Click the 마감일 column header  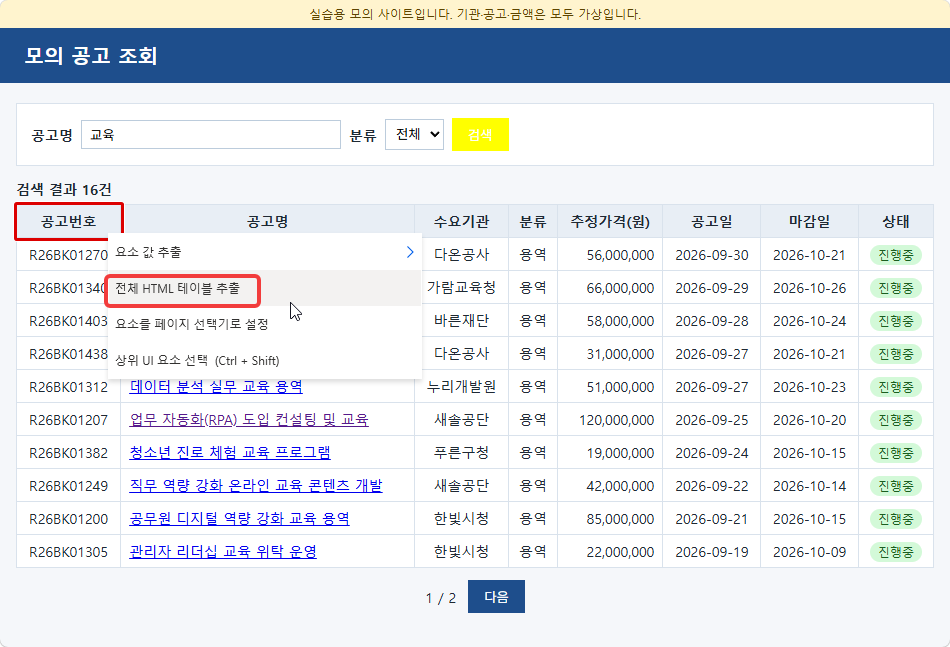coord(809,222)
